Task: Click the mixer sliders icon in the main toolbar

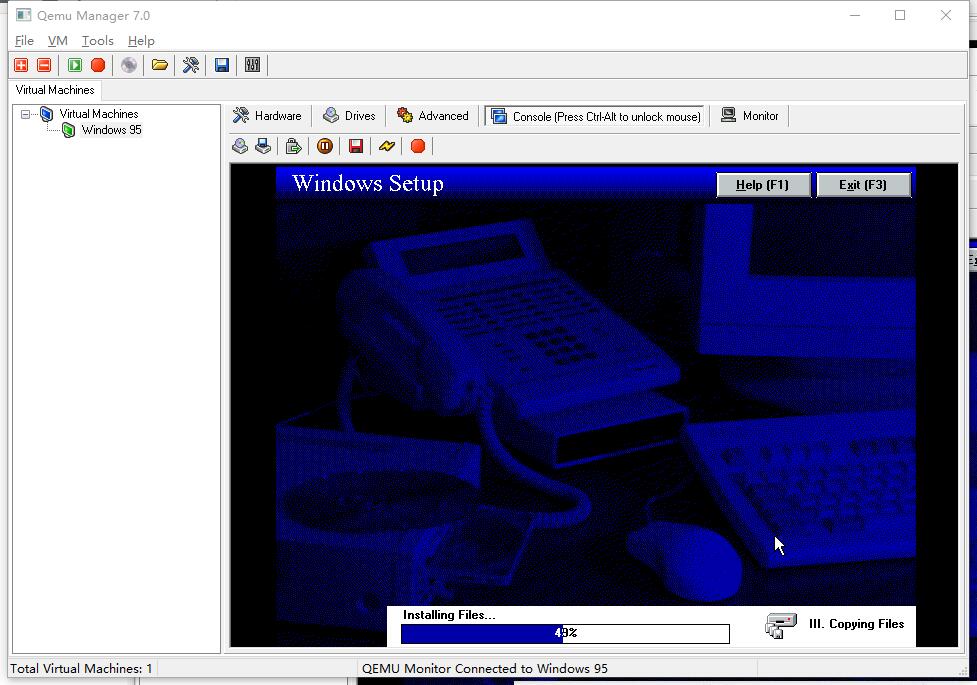Action: pyautogui.click(x=252, y=65)
